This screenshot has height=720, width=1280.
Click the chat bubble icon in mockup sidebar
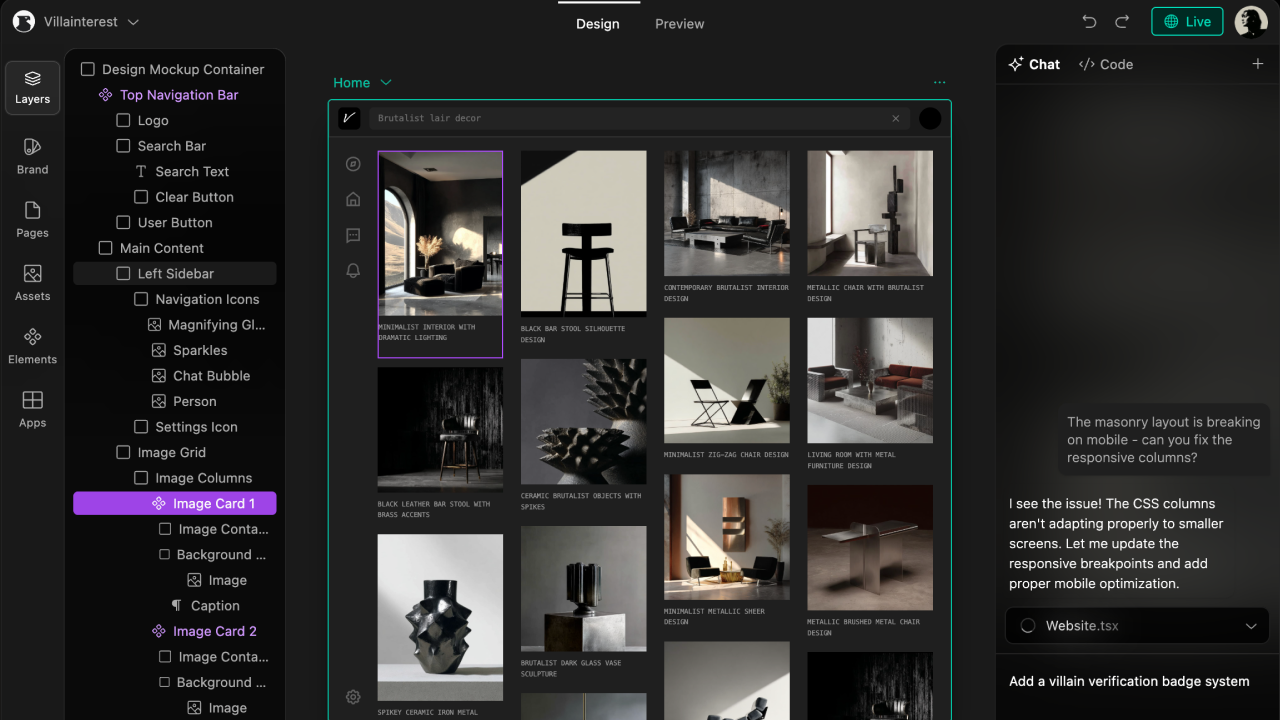(x=353, y=235)
